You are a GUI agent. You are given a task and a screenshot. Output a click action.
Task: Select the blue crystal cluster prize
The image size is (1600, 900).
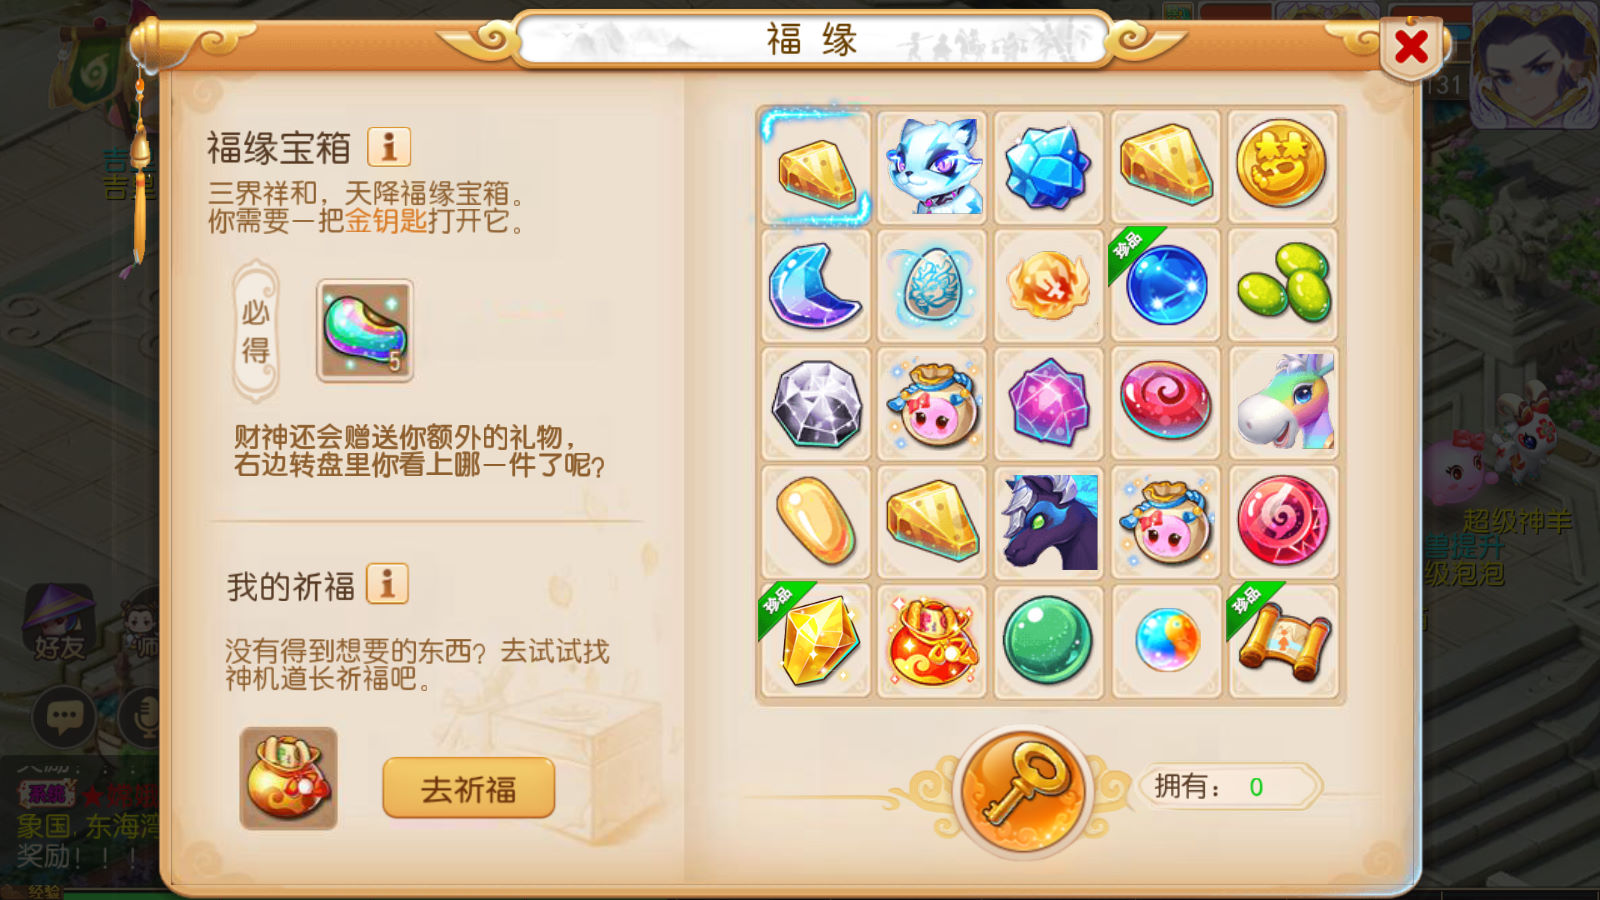tap(1049, 166)
